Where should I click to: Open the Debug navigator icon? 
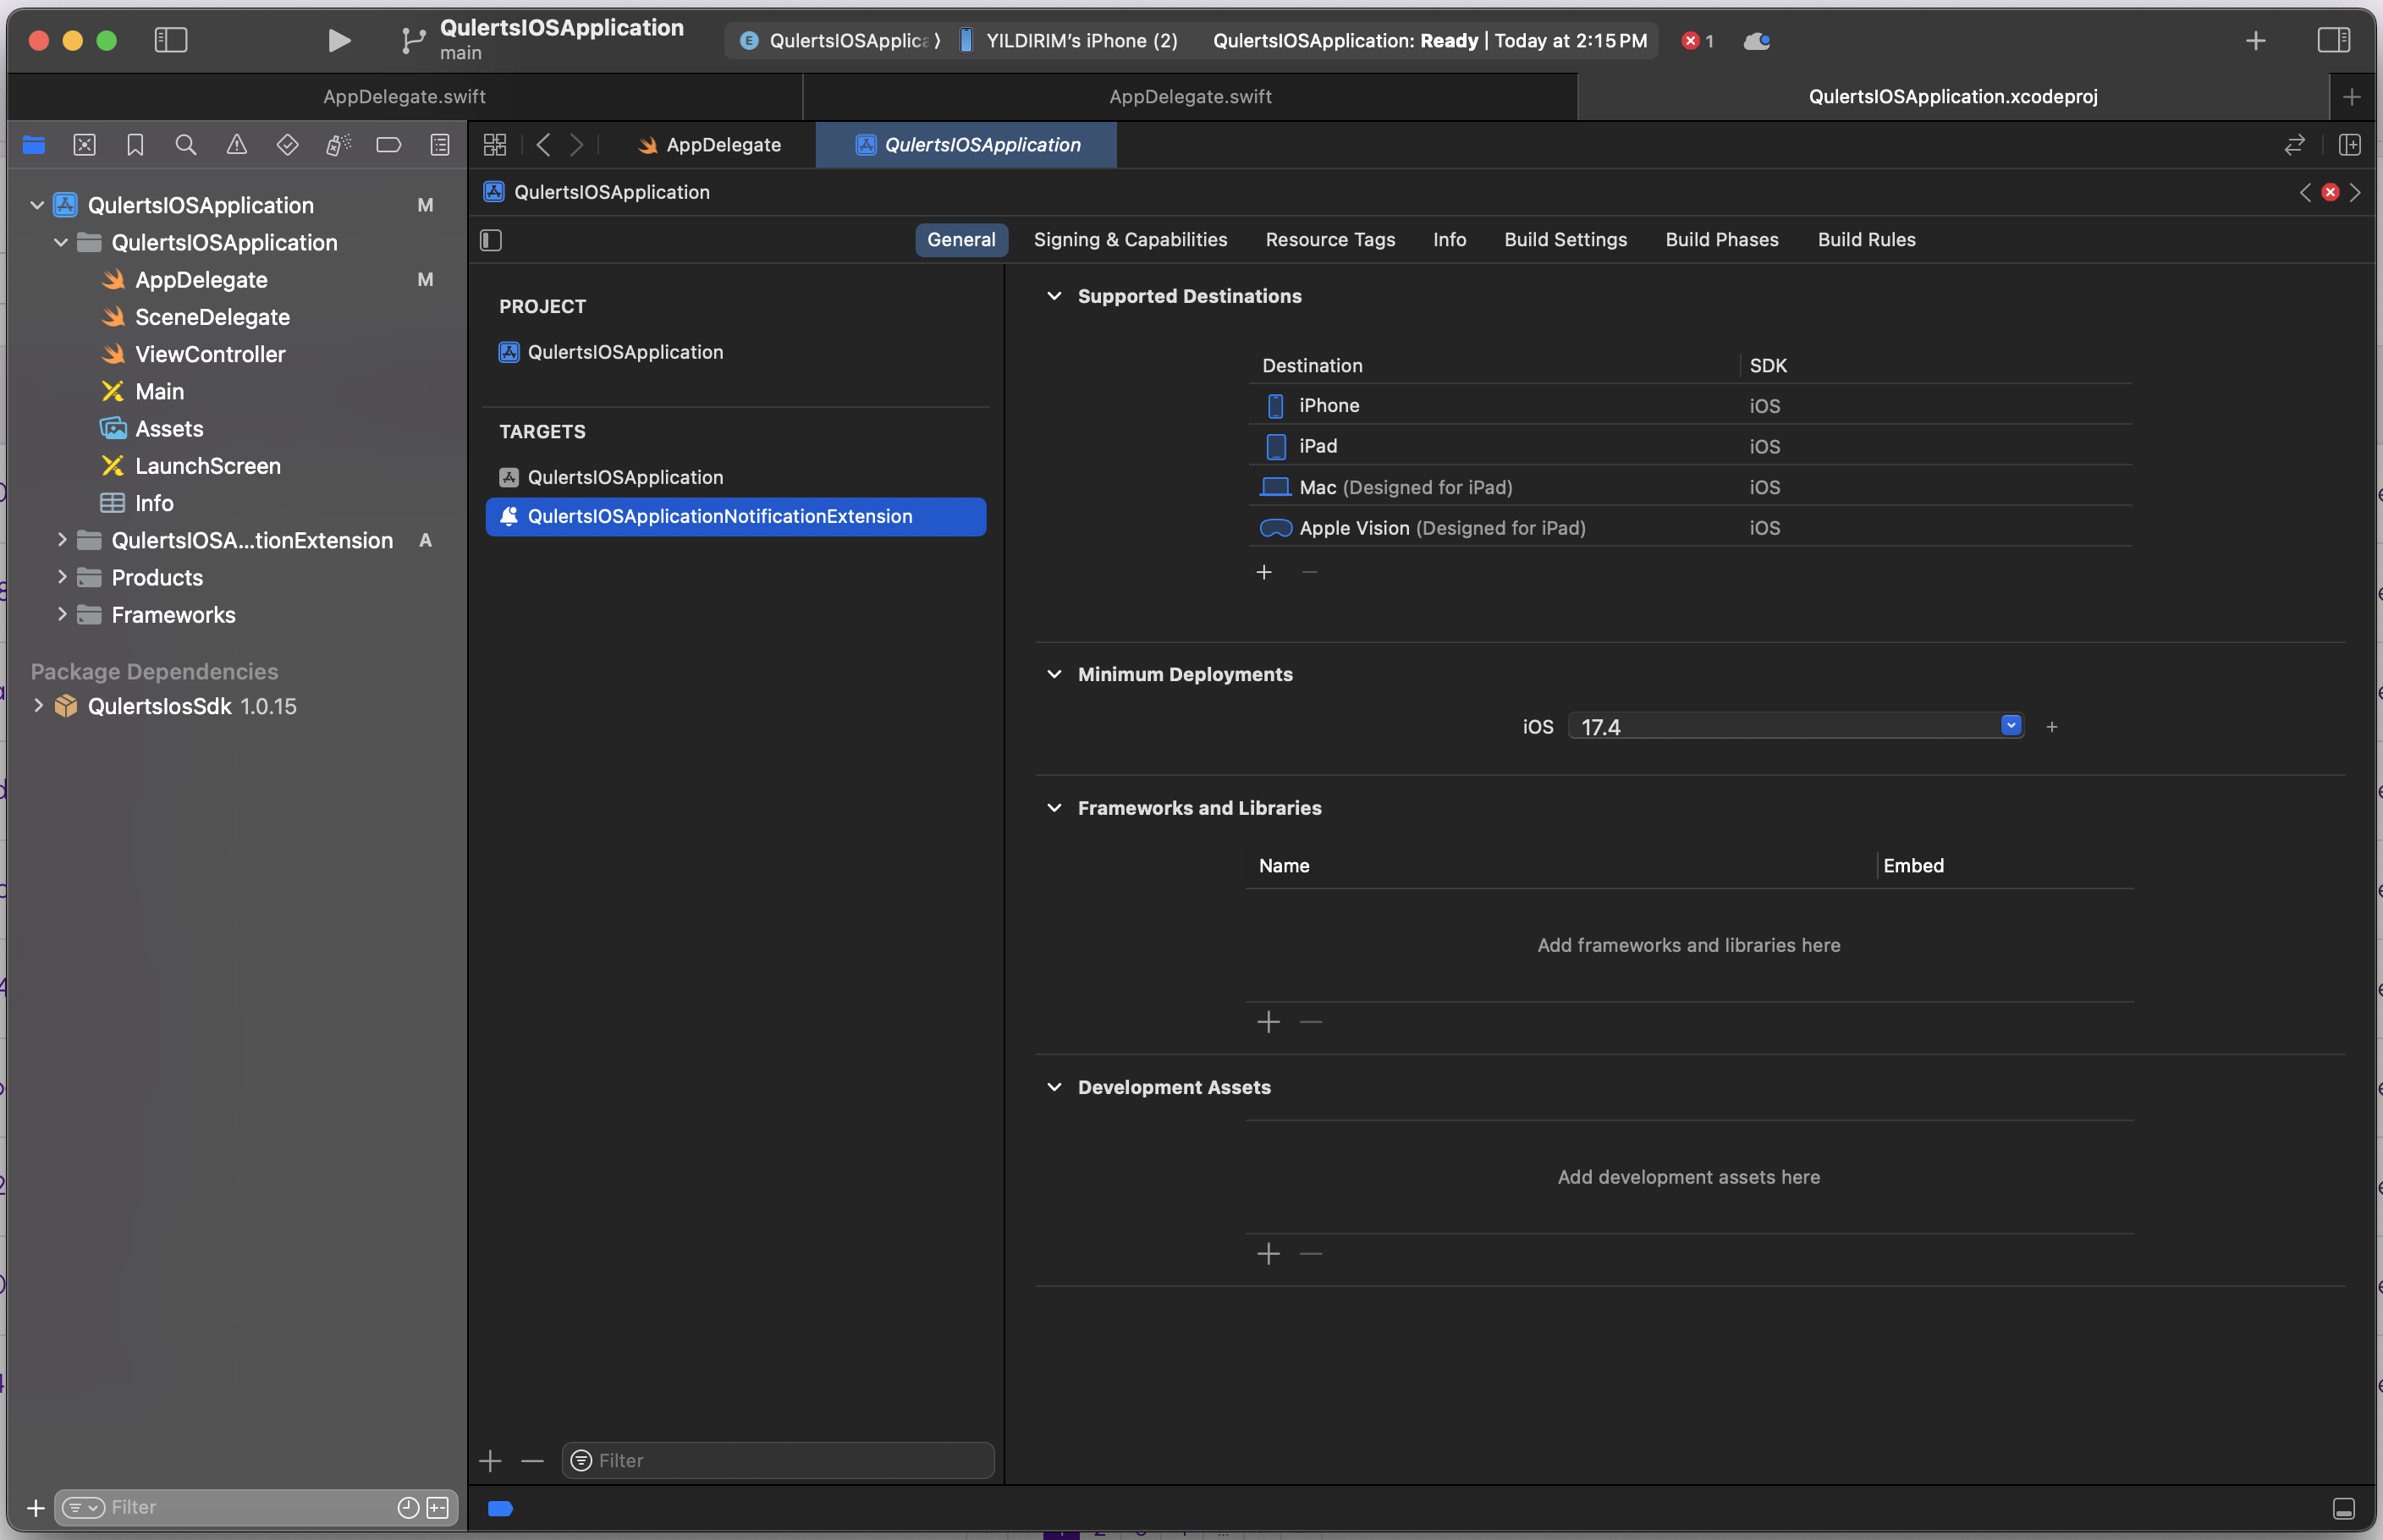[x=338, y=145]
